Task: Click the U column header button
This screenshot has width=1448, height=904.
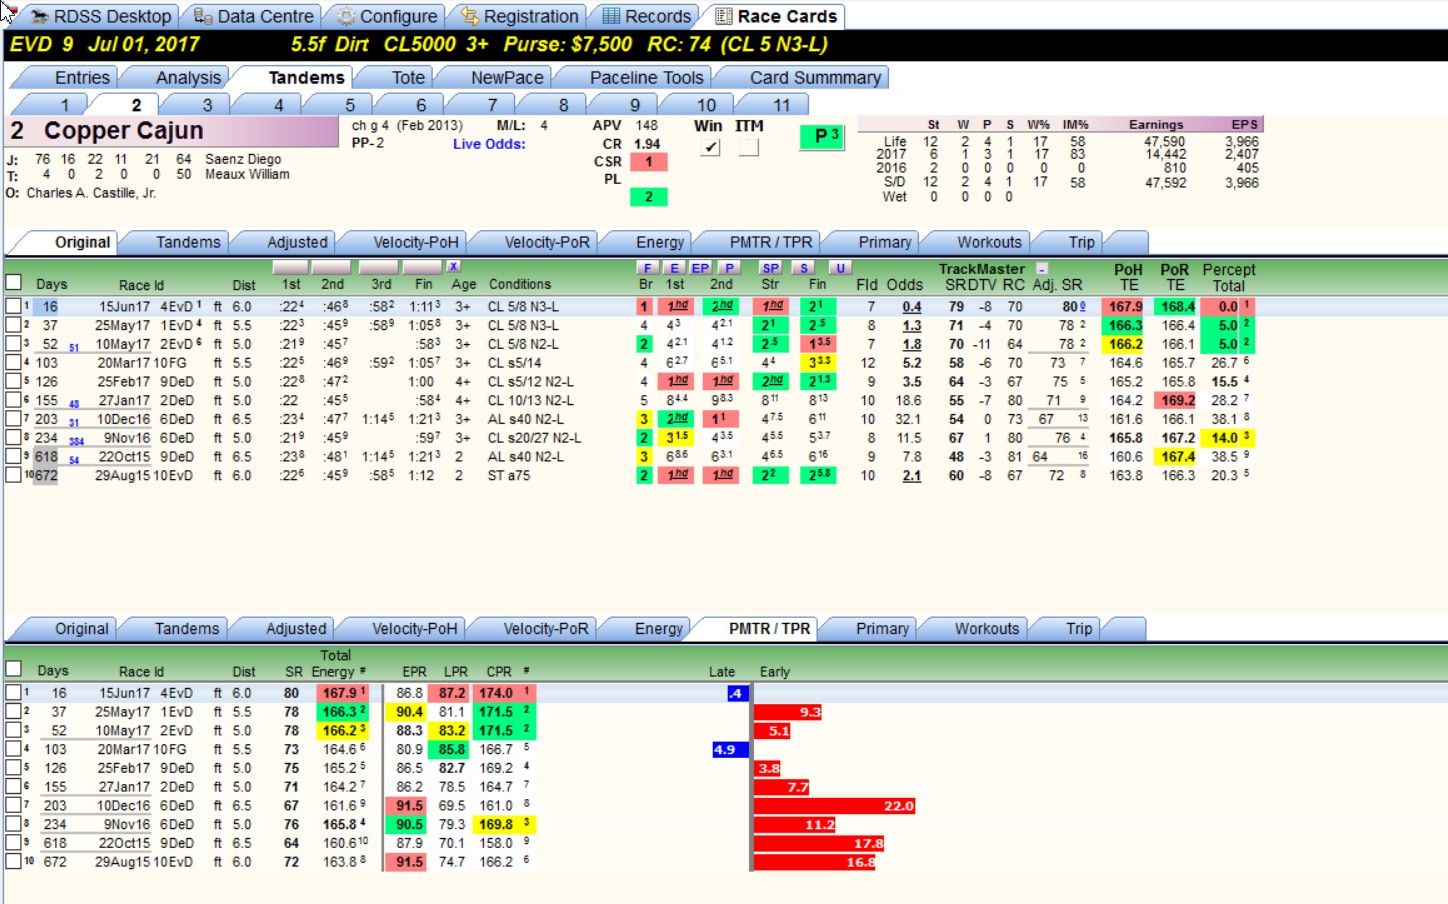Action: [840, 268]
